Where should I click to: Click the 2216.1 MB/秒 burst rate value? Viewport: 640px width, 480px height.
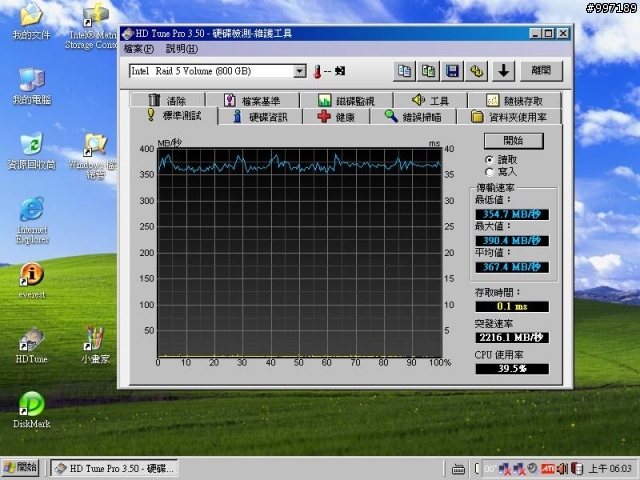click(512, 338)
